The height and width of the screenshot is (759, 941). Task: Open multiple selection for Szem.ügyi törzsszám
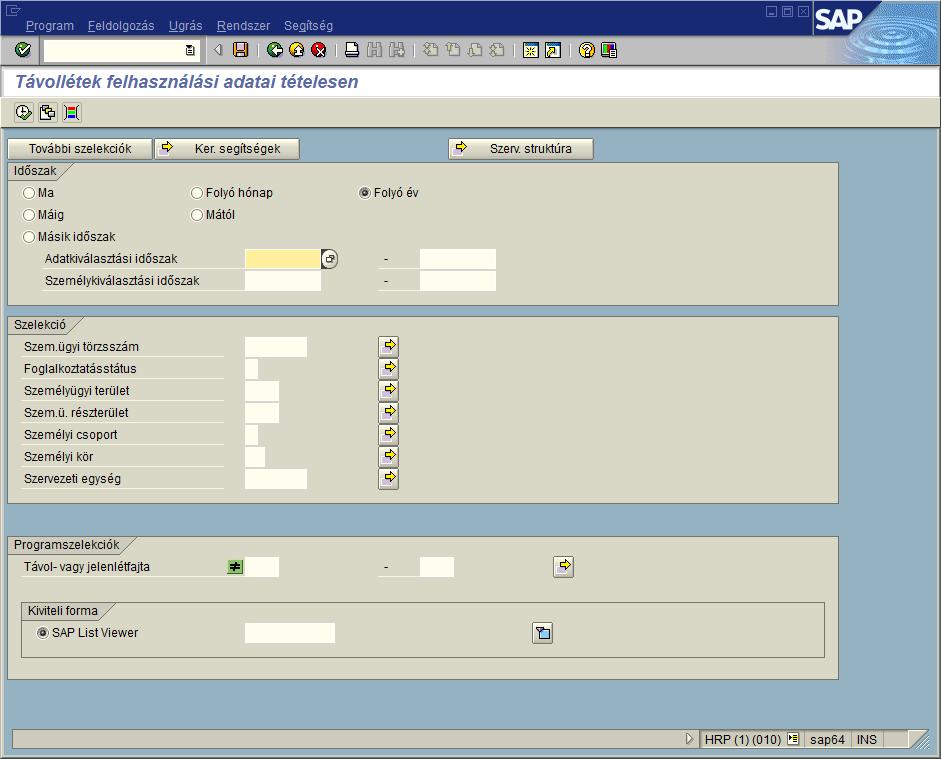[x=389, y=346]
